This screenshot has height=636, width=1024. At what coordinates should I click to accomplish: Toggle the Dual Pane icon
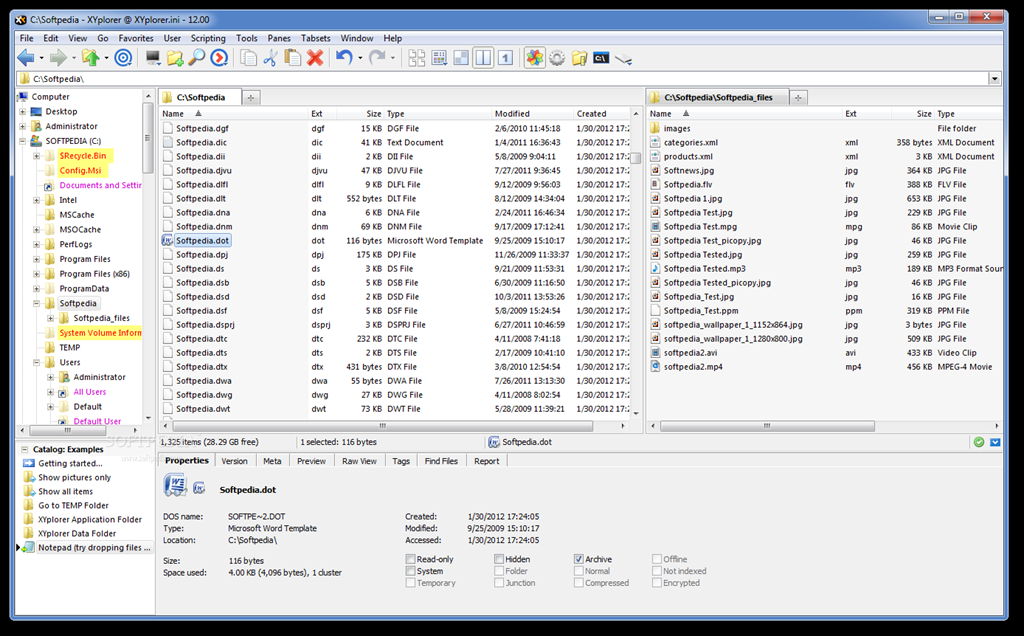[483, 58]
